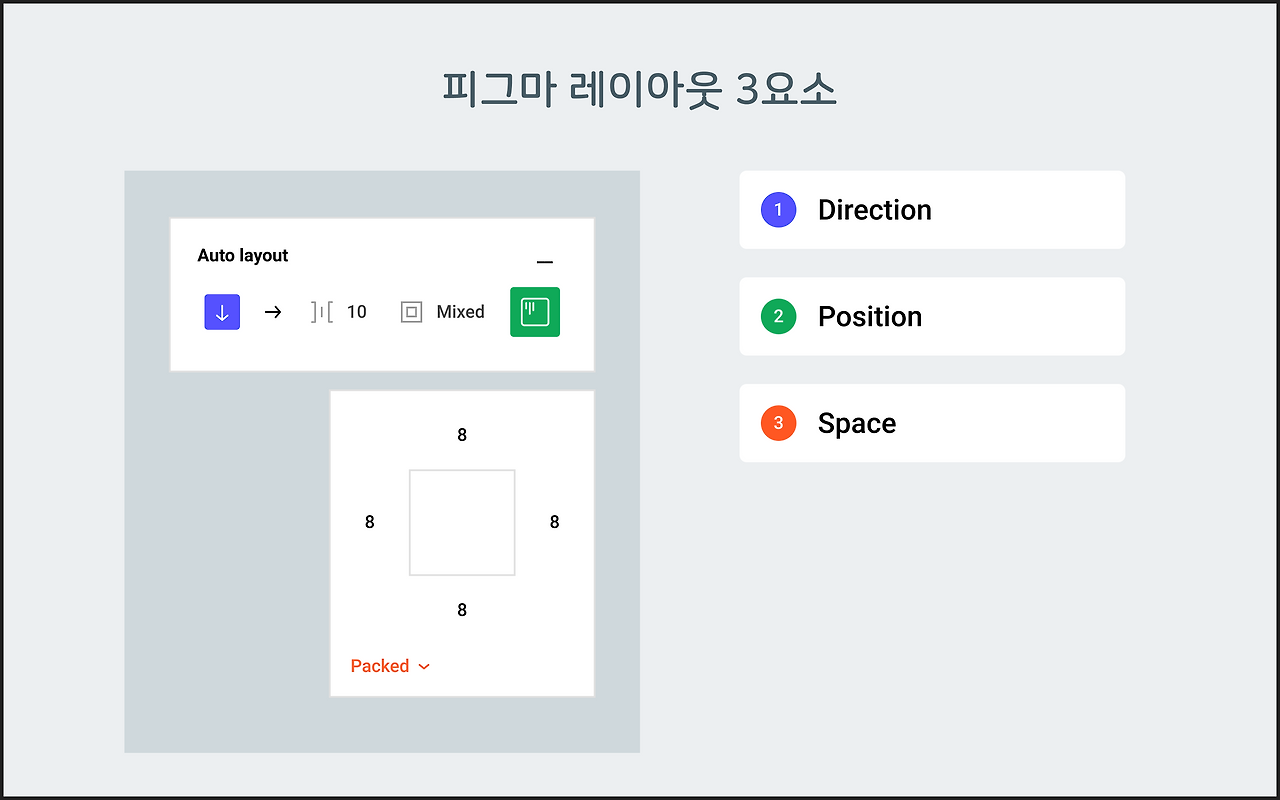Select the vertical direction down arrow

(222, 312)
